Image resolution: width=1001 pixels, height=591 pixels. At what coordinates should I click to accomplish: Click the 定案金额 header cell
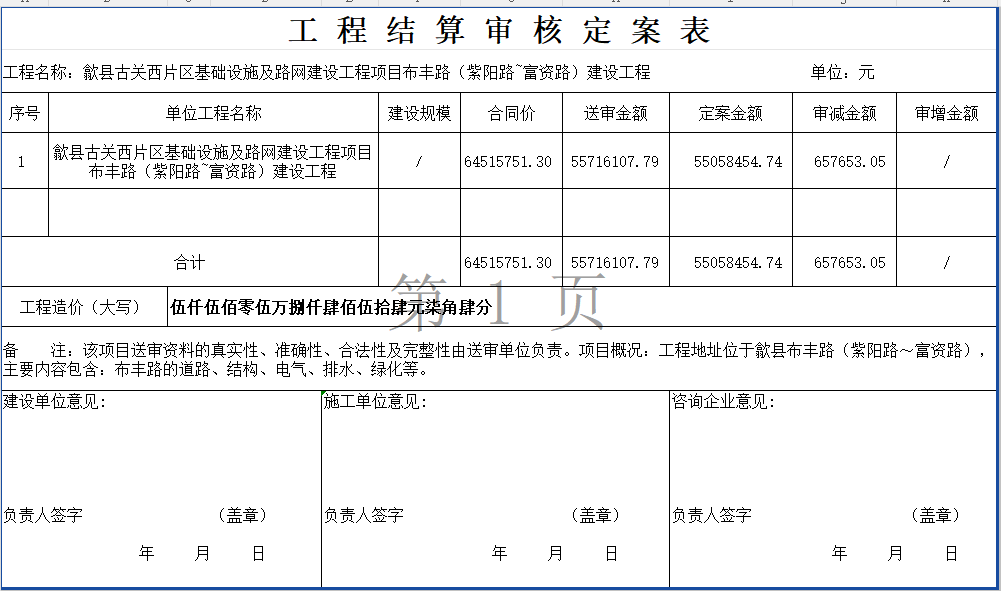pos(730,114)
